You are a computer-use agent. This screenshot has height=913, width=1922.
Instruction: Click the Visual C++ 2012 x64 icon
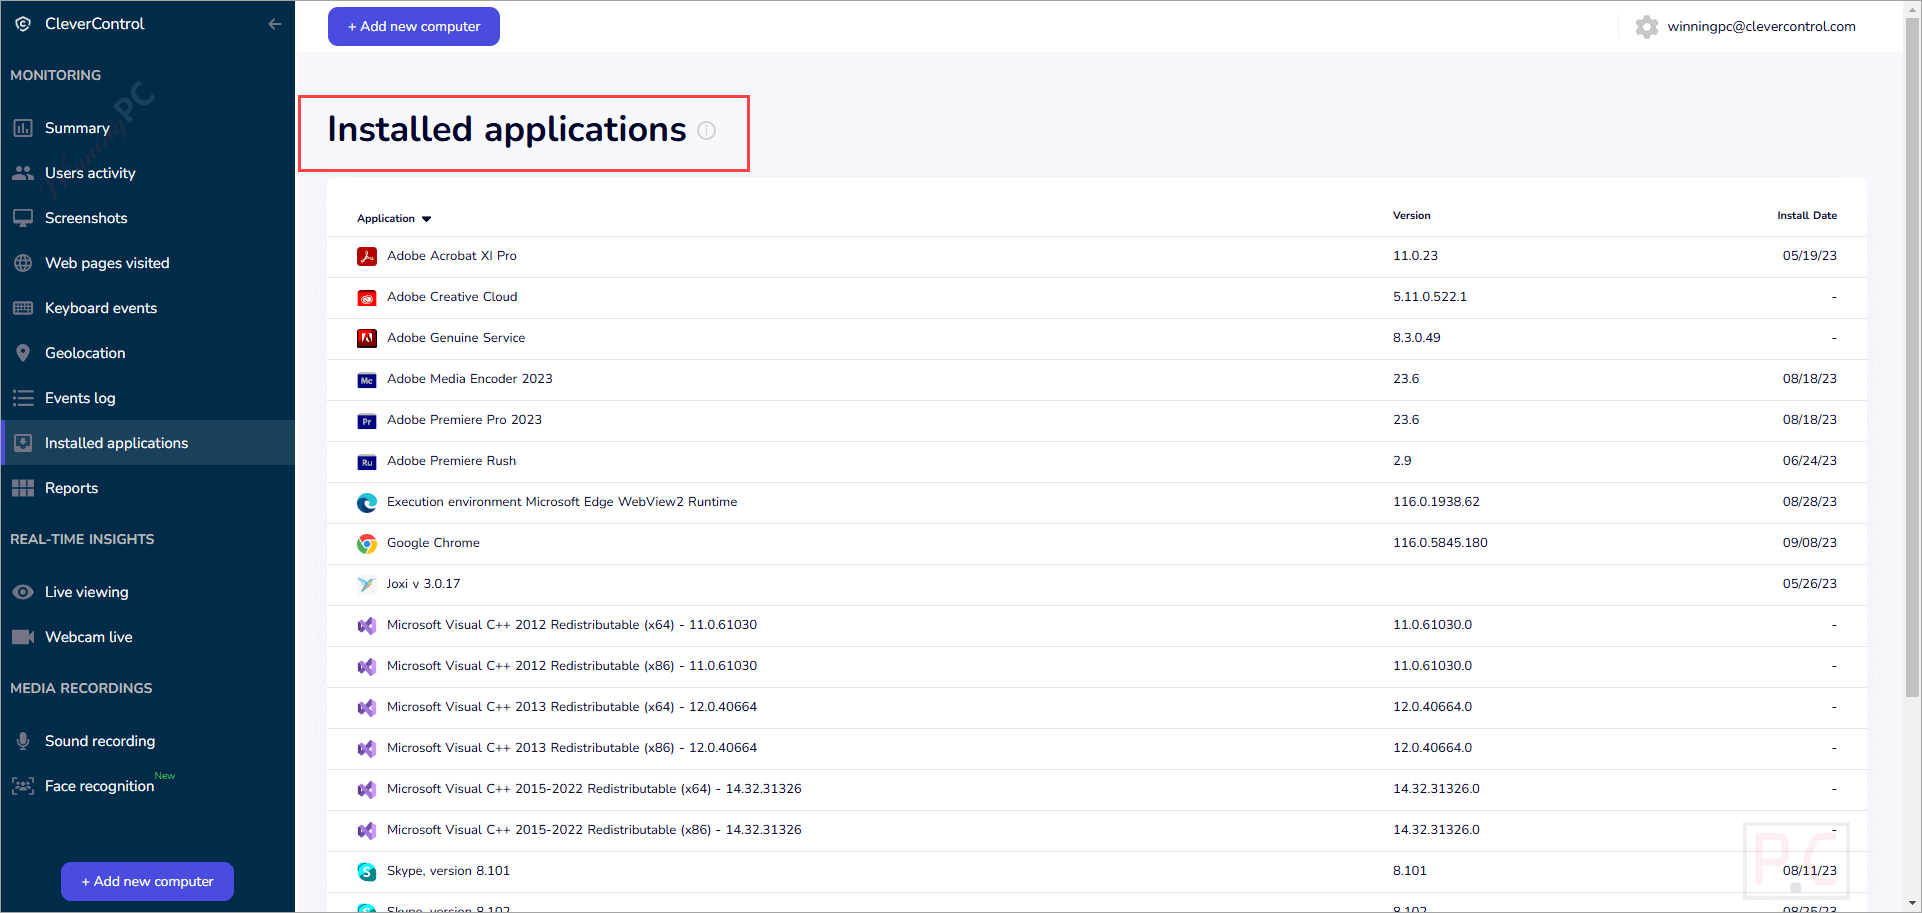click(367, 626)
